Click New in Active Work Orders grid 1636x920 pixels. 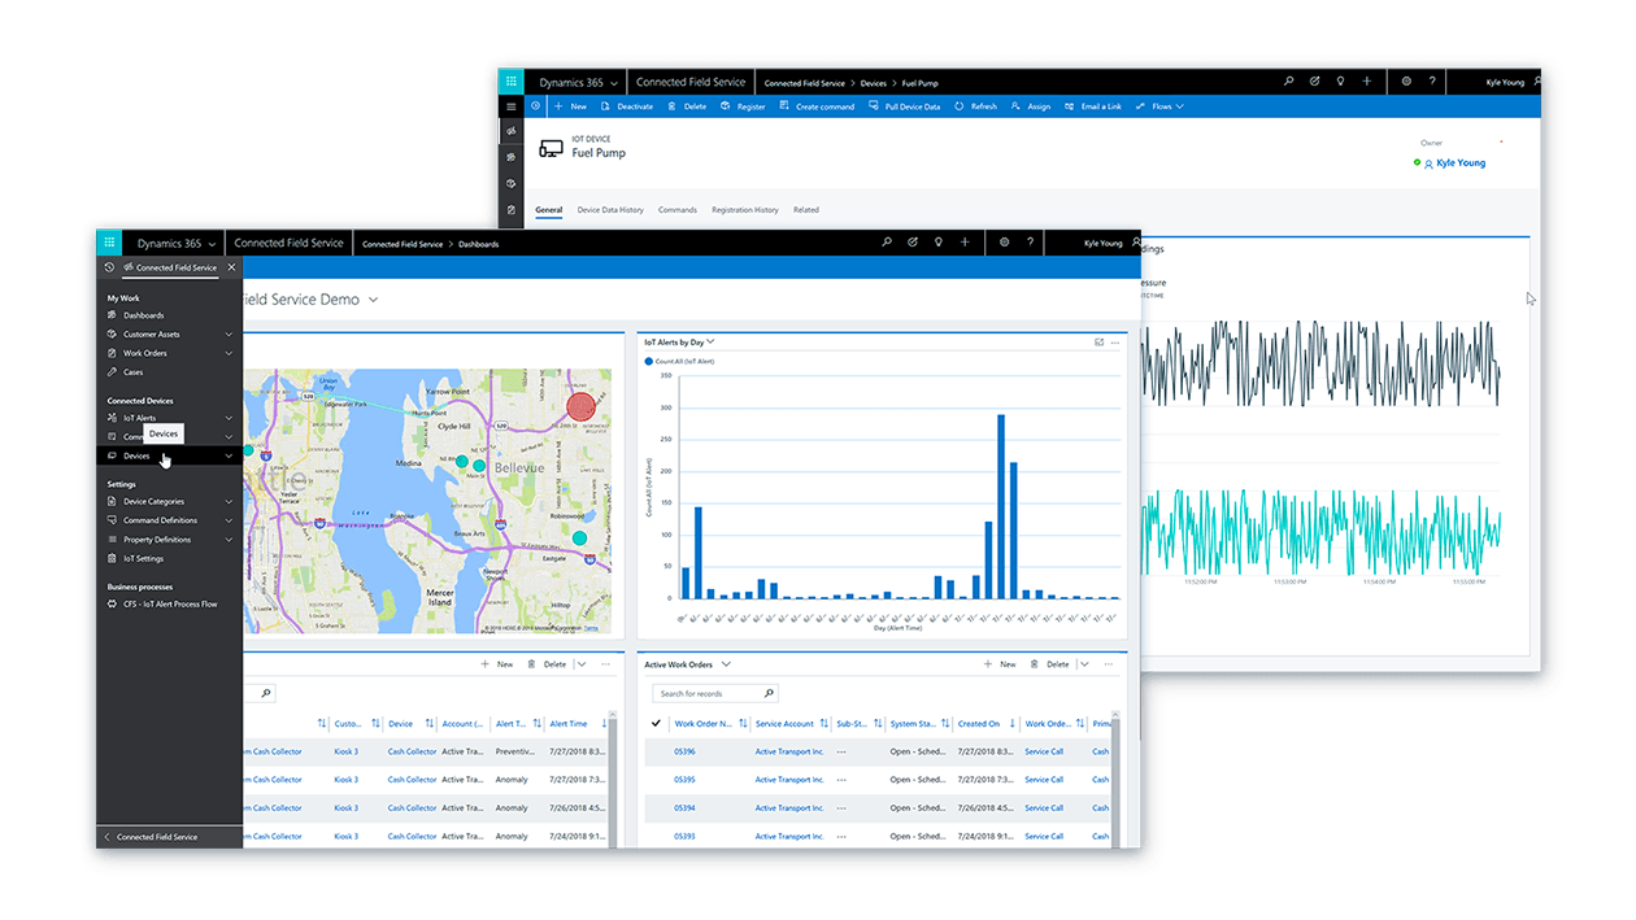[999, 664]
